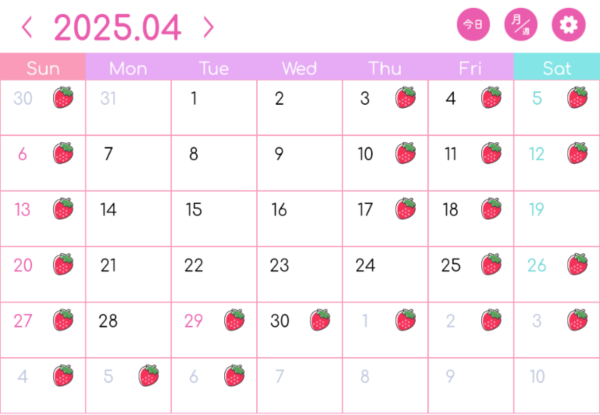Click the strawberry icon on April 3
This screenshot has width=600, height=415.
tap(406, 98)
